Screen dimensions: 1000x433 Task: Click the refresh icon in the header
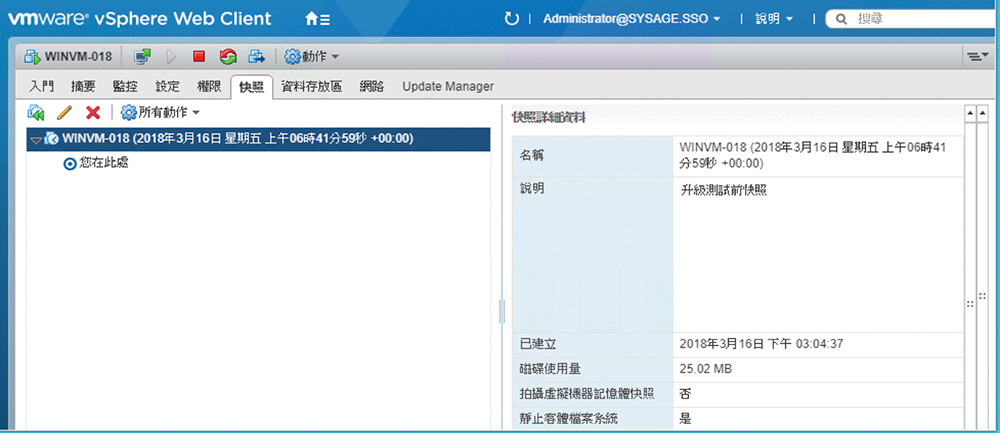point(511,19)
